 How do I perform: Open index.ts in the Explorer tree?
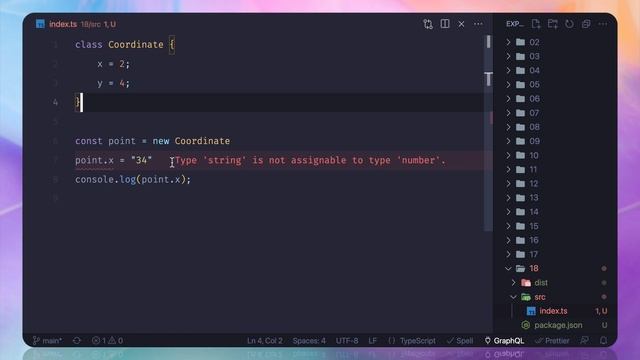pyautogui.click(x=556, y=311)
